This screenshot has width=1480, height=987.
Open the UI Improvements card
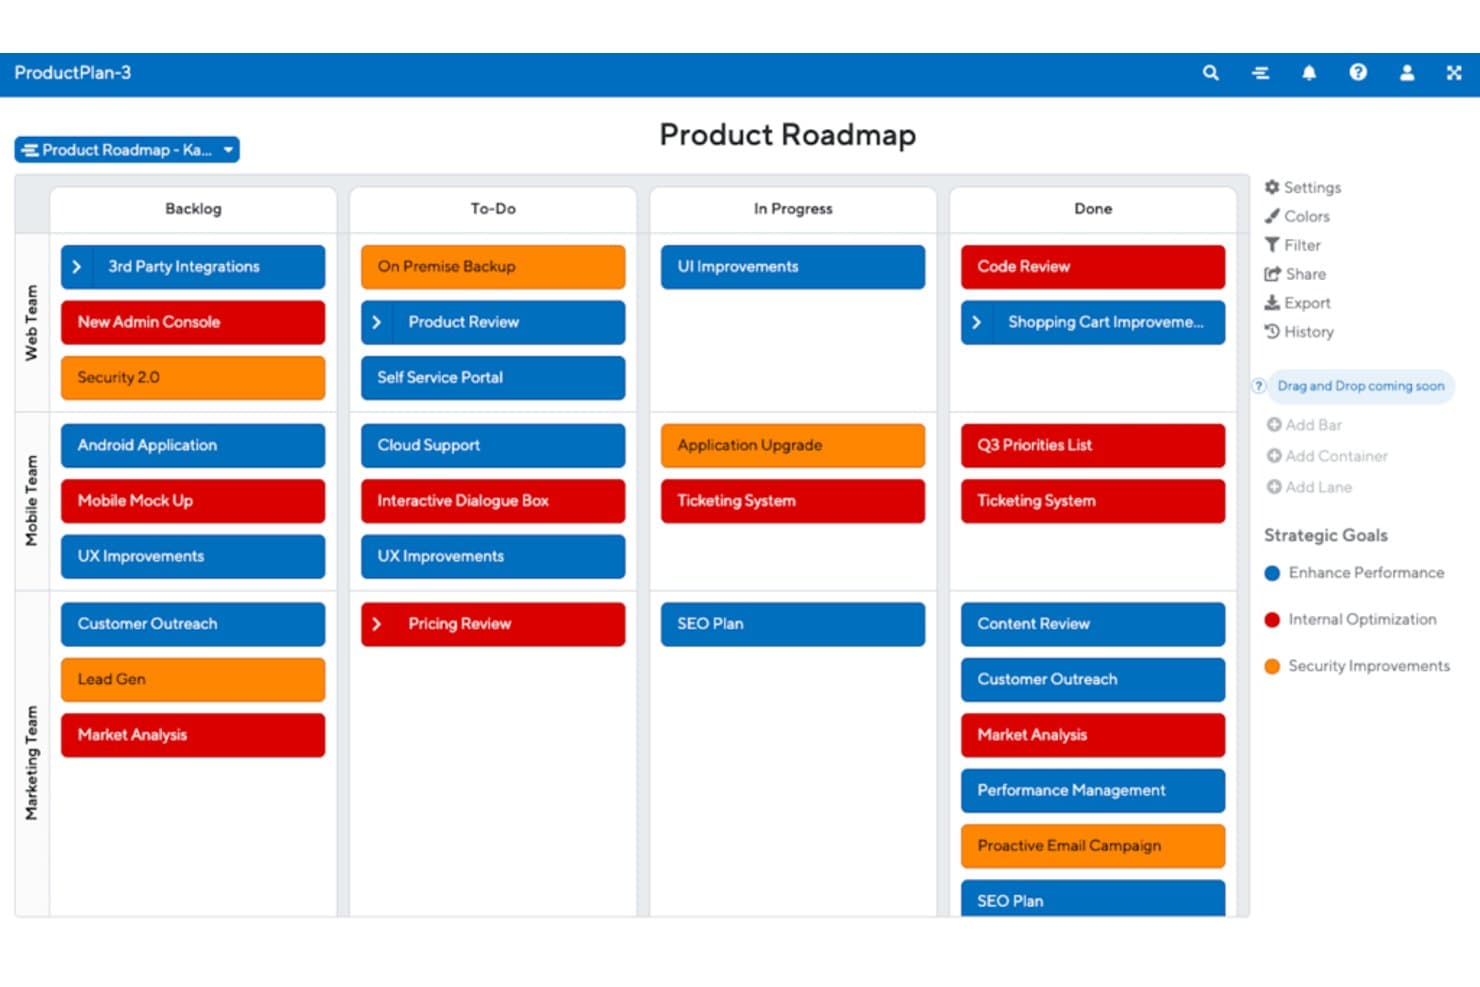(x=793, y=267)
